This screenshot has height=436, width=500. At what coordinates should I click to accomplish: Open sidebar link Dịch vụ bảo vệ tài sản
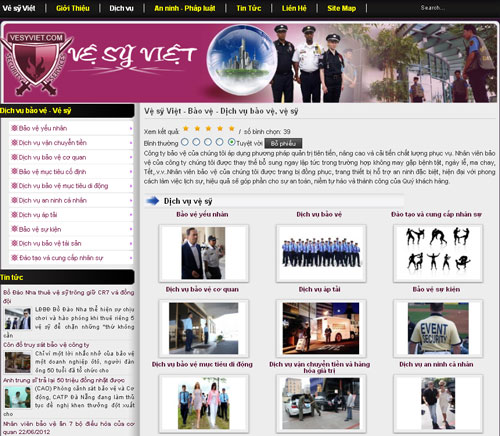pos(50,243)
